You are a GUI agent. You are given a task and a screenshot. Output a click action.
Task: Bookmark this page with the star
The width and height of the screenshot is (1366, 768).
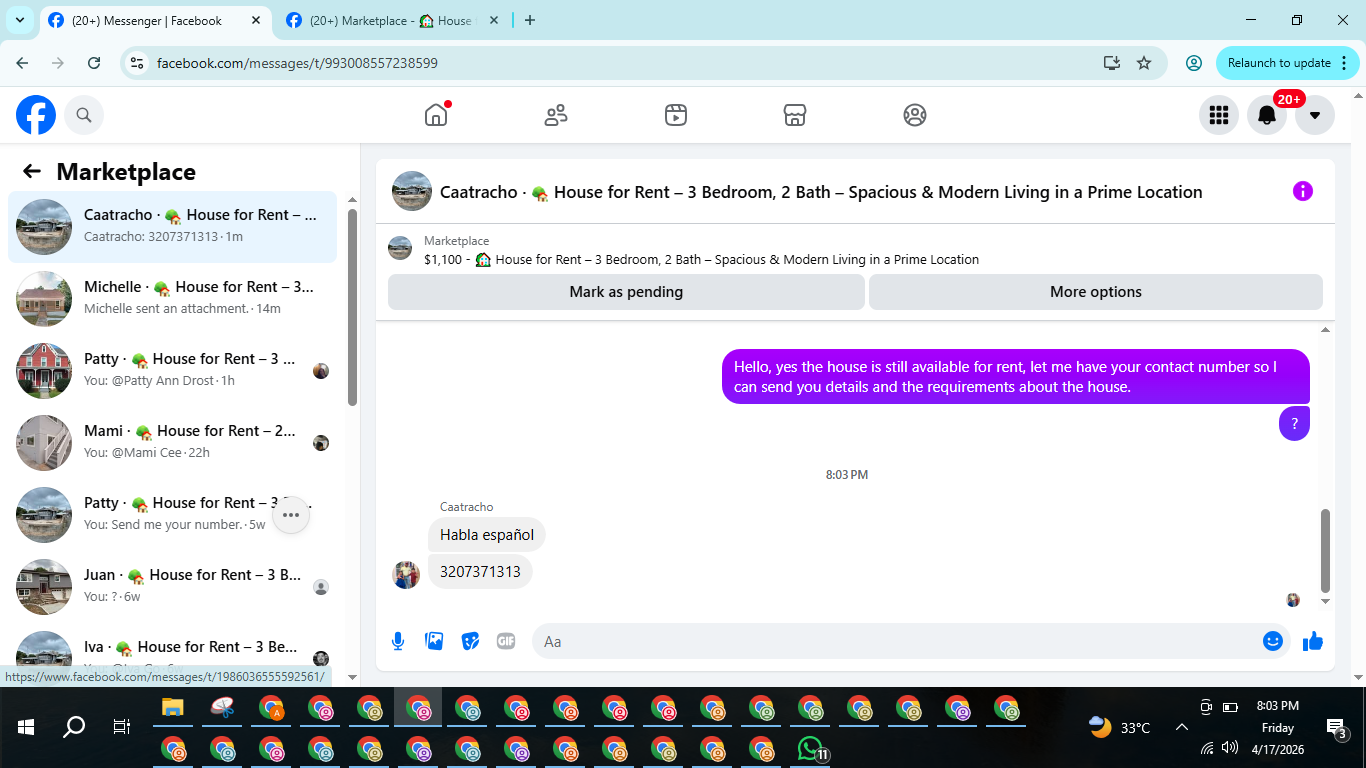click(1144, 63)
